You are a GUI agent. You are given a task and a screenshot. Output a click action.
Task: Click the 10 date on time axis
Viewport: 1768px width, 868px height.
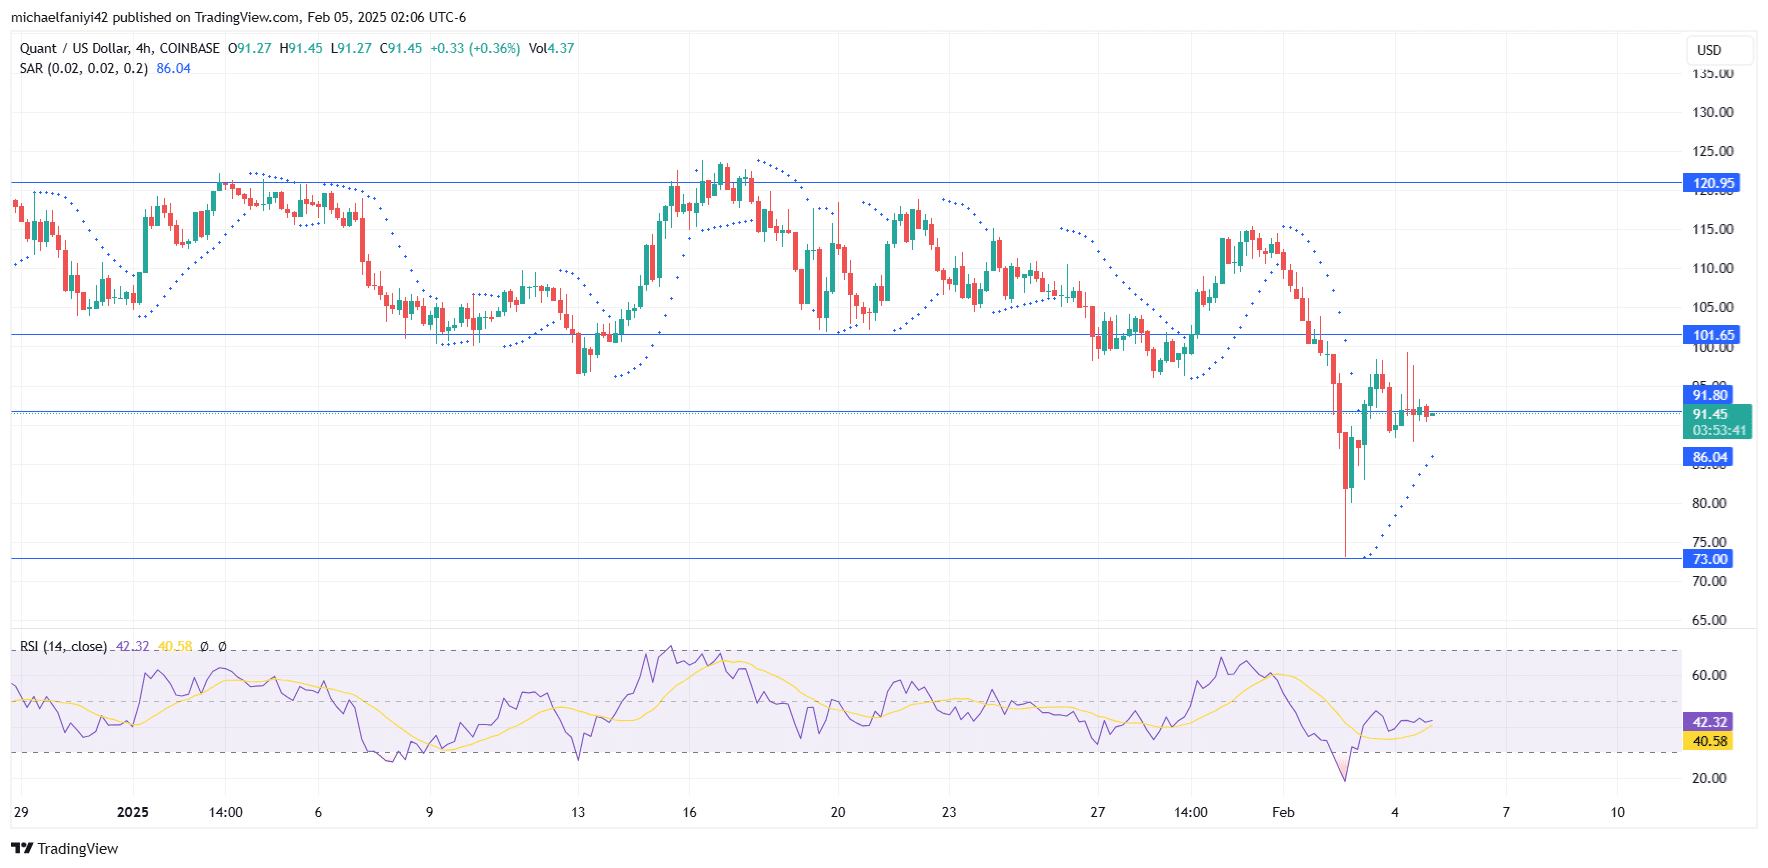coord(1618,812)
